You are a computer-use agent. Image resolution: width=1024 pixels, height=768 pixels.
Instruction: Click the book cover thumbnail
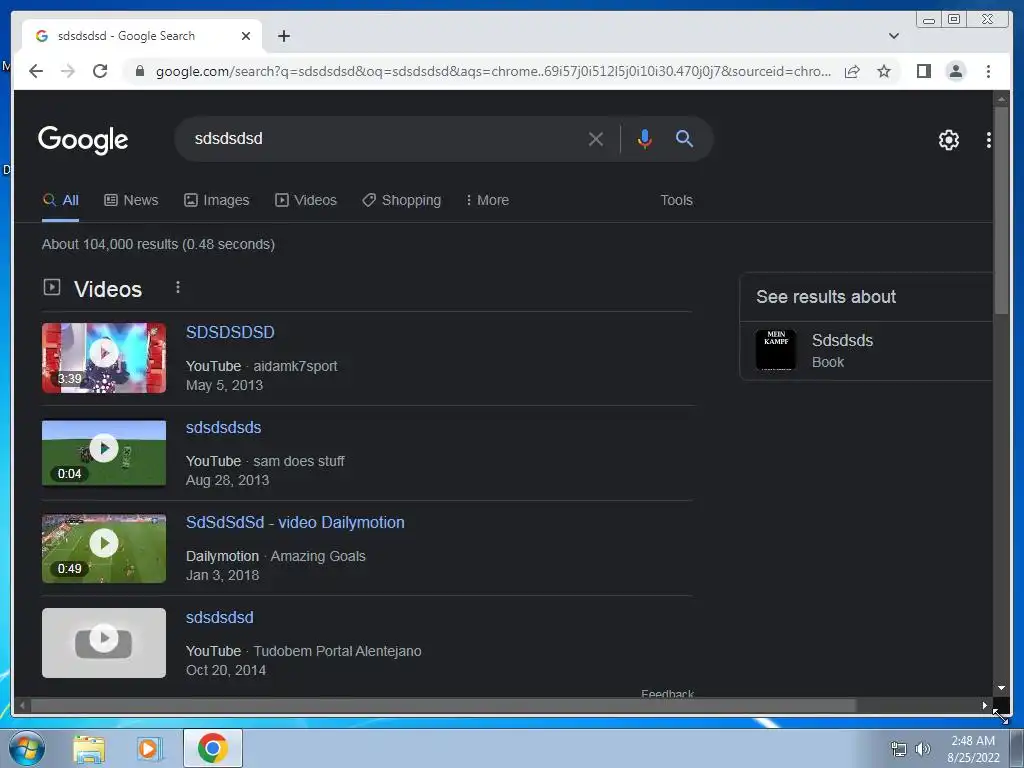coord(776,350)
